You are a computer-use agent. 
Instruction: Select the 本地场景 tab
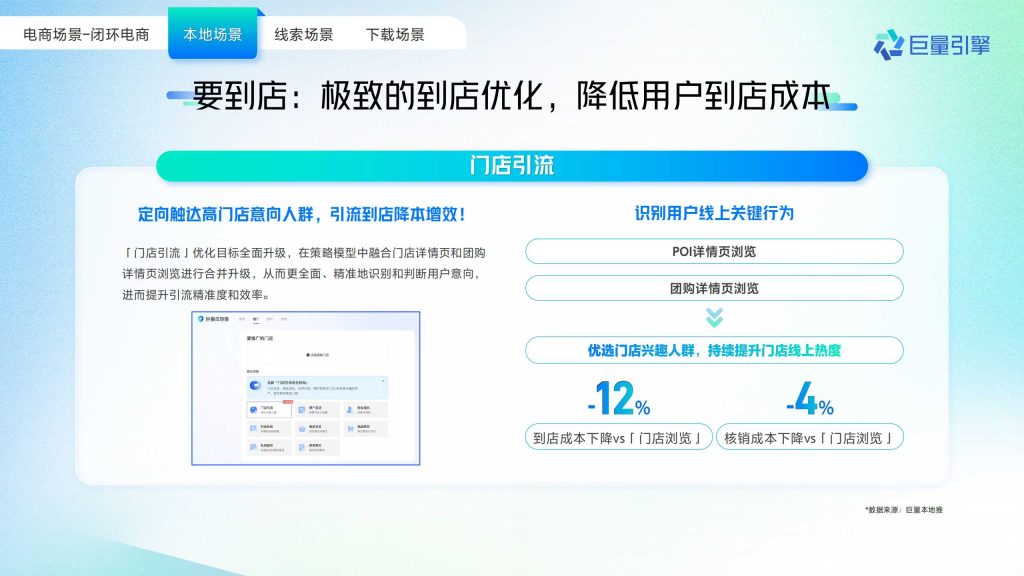tap(213, 34)
